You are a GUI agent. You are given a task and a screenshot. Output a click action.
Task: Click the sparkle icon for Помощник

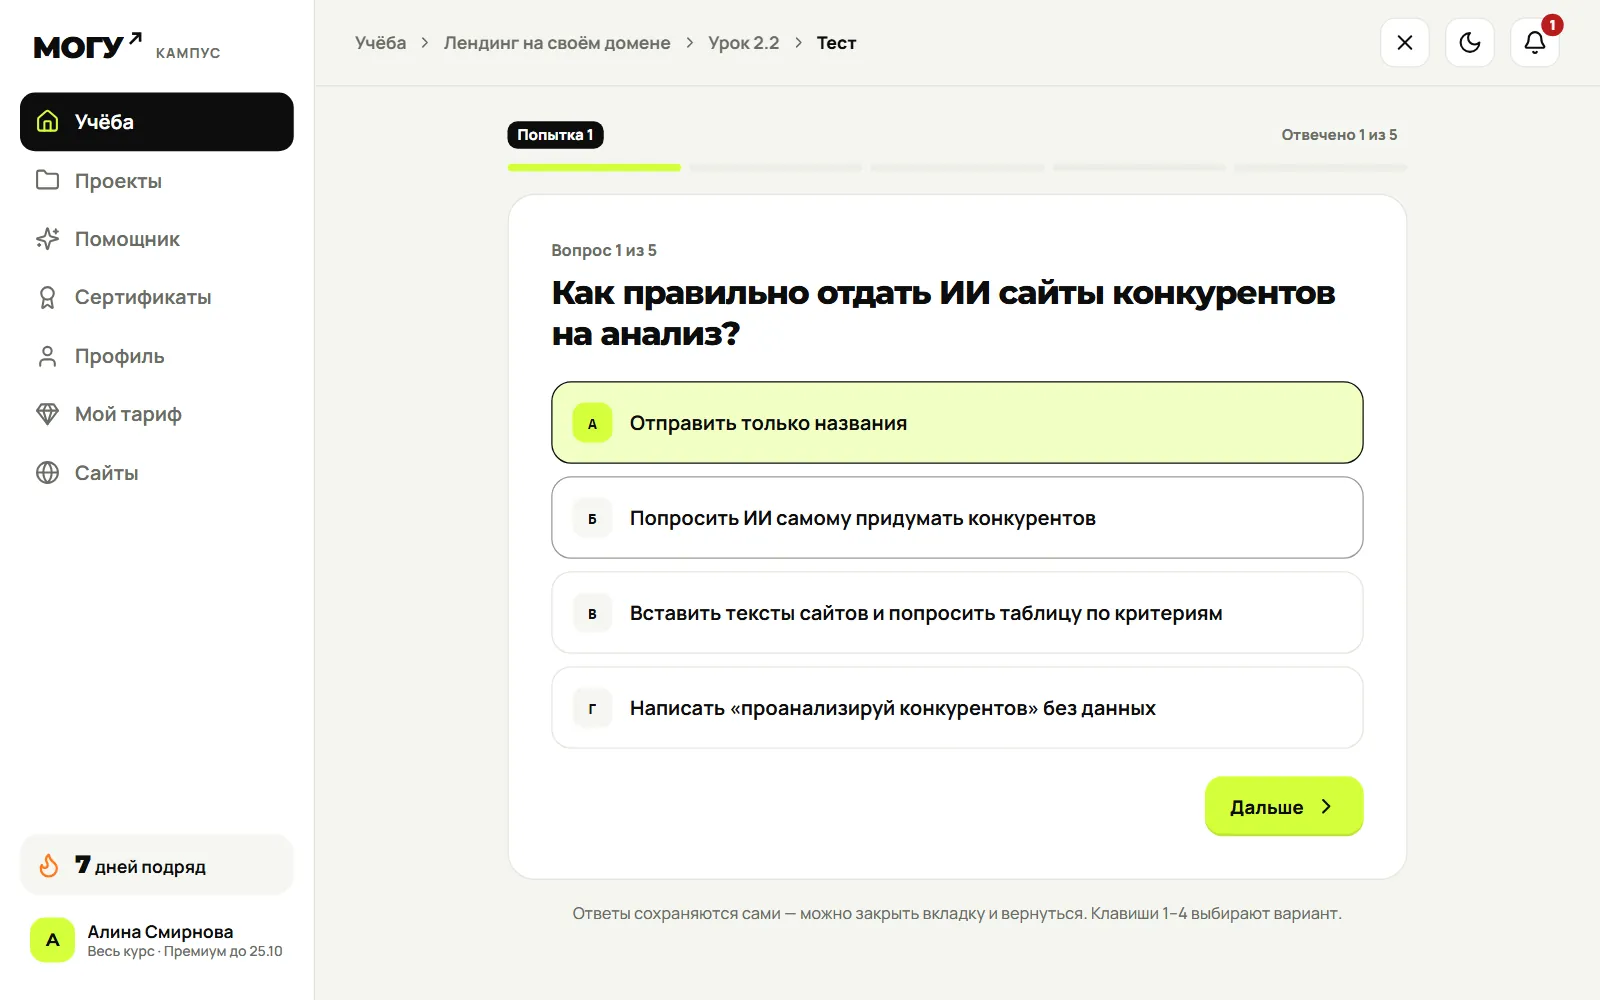[47, 239]
